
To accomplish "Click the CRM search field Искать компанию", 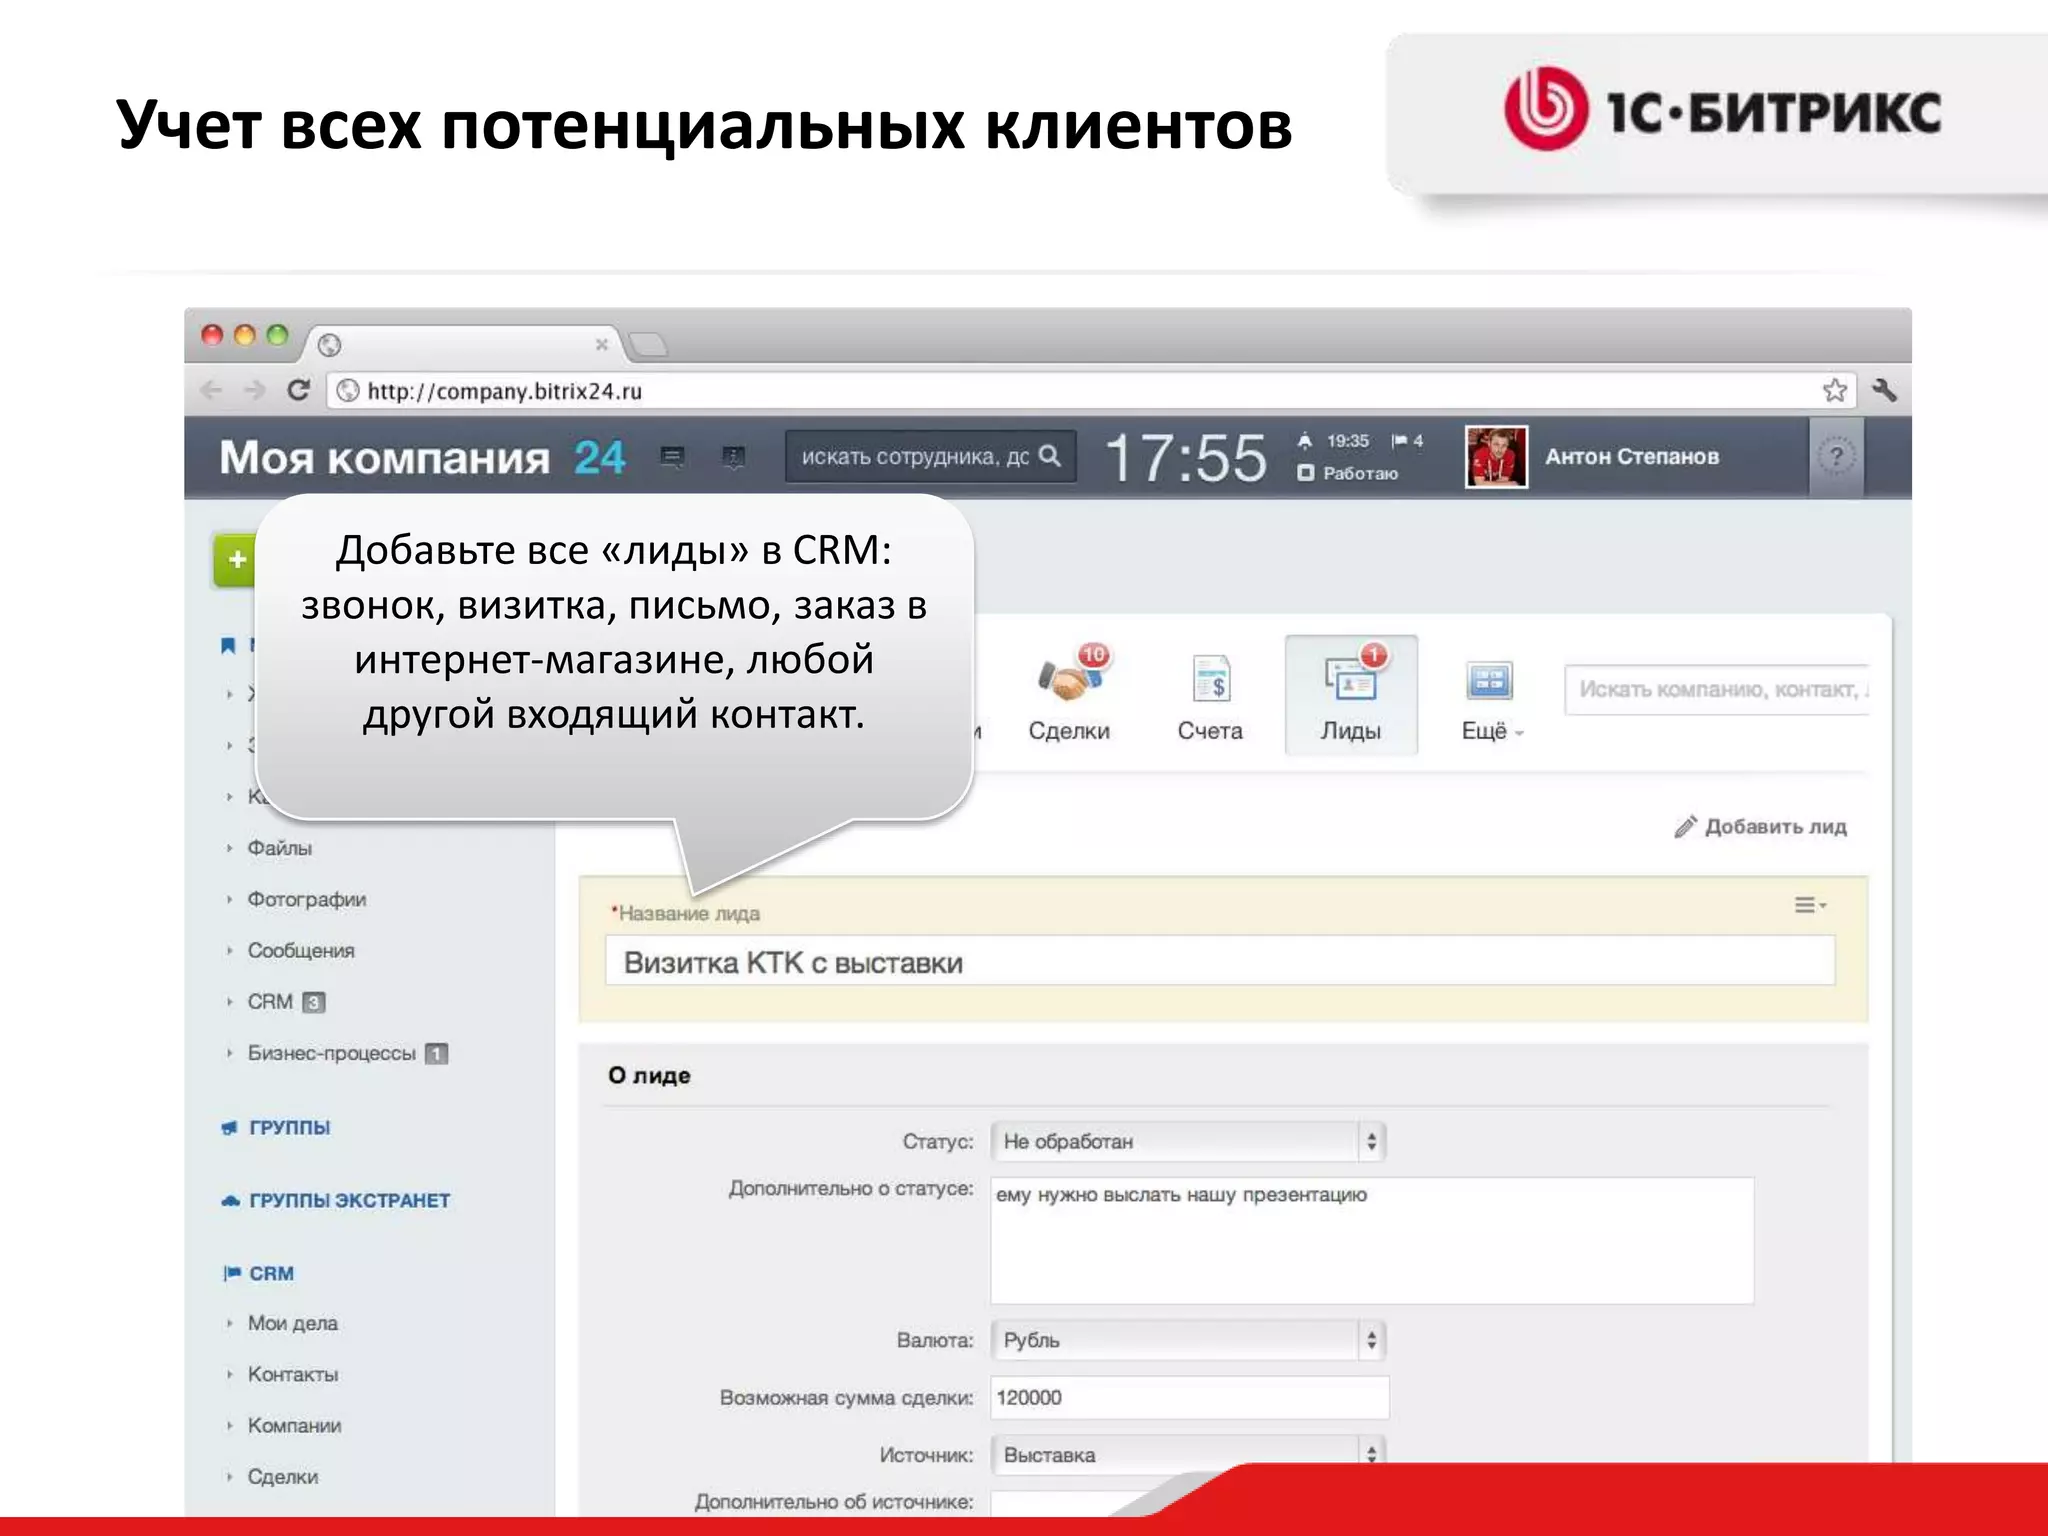I will (x=1717, y=689).
